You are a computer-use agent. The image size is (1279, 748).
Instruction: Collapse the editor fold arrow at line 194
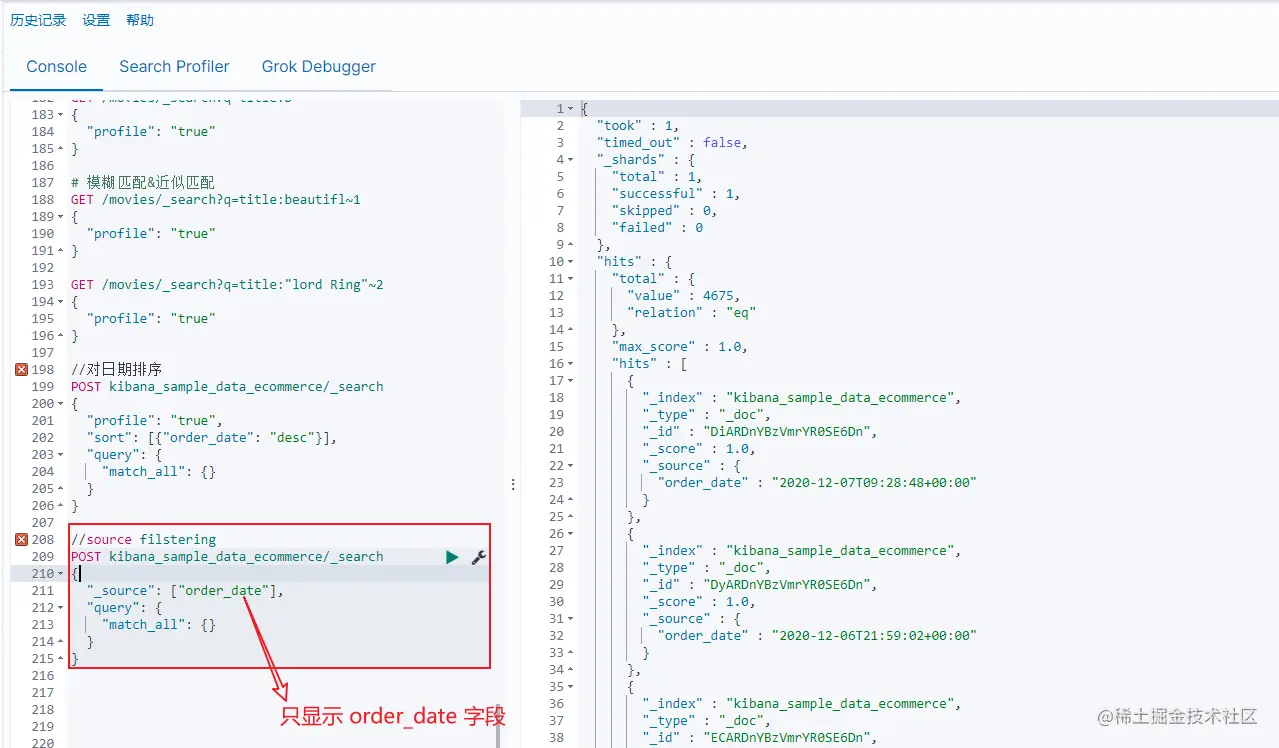(61, 302)
